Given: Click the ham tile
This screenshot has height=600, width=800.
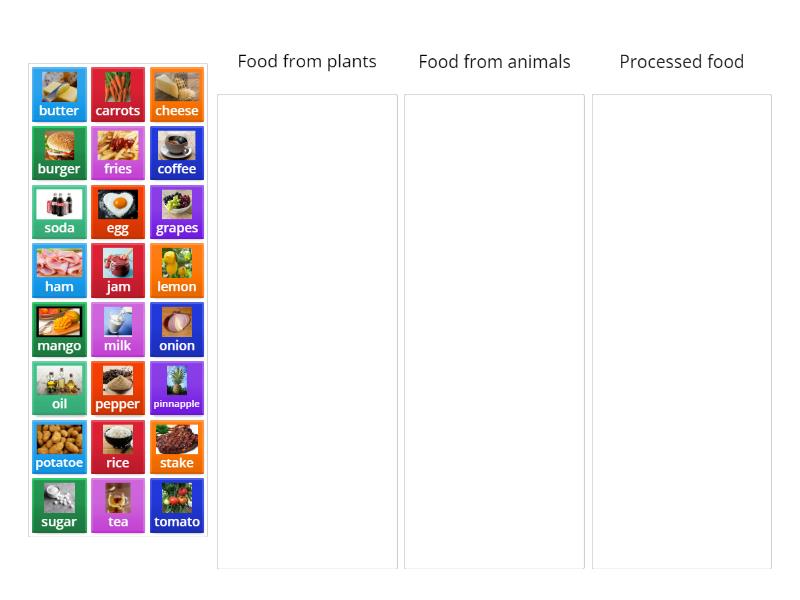Looking at the screenshot, I should pos(58,270).
